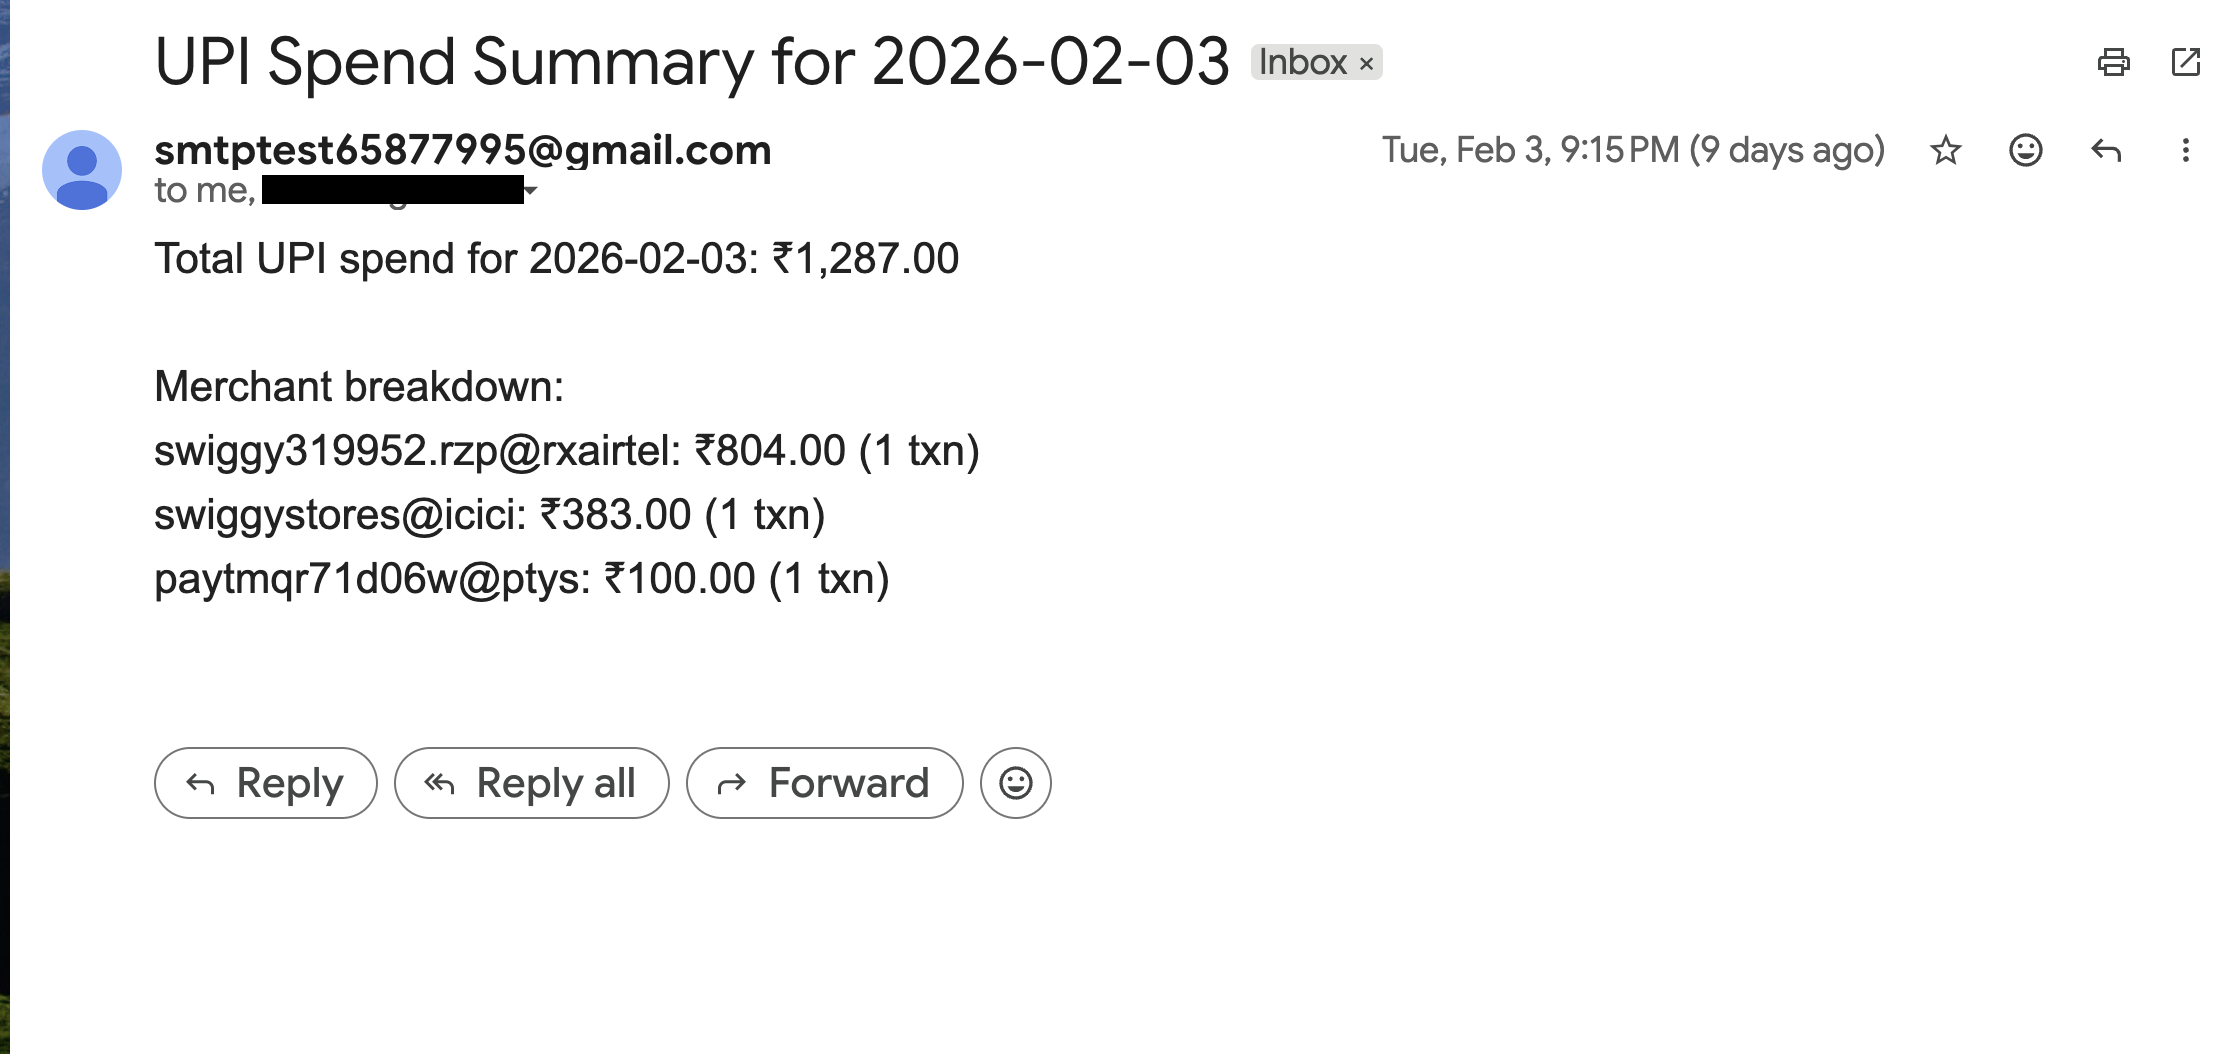Expand recipient details arrow next to "to me"
The height and width of the screenshot is (1054, 2234).
[531, 191]
